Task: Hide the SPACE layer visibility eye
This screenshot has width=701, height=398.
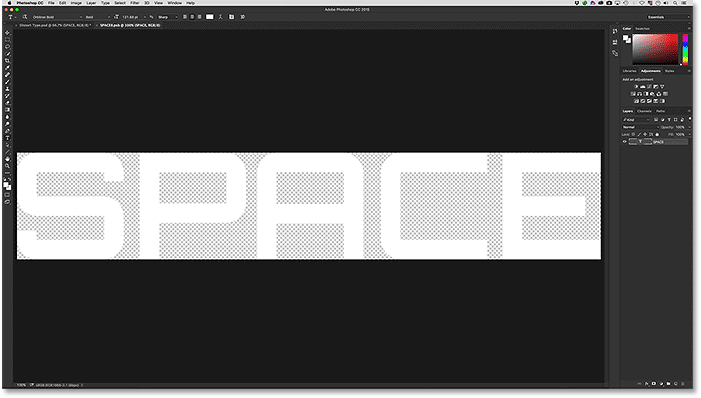Action: (x=625, y=142)
